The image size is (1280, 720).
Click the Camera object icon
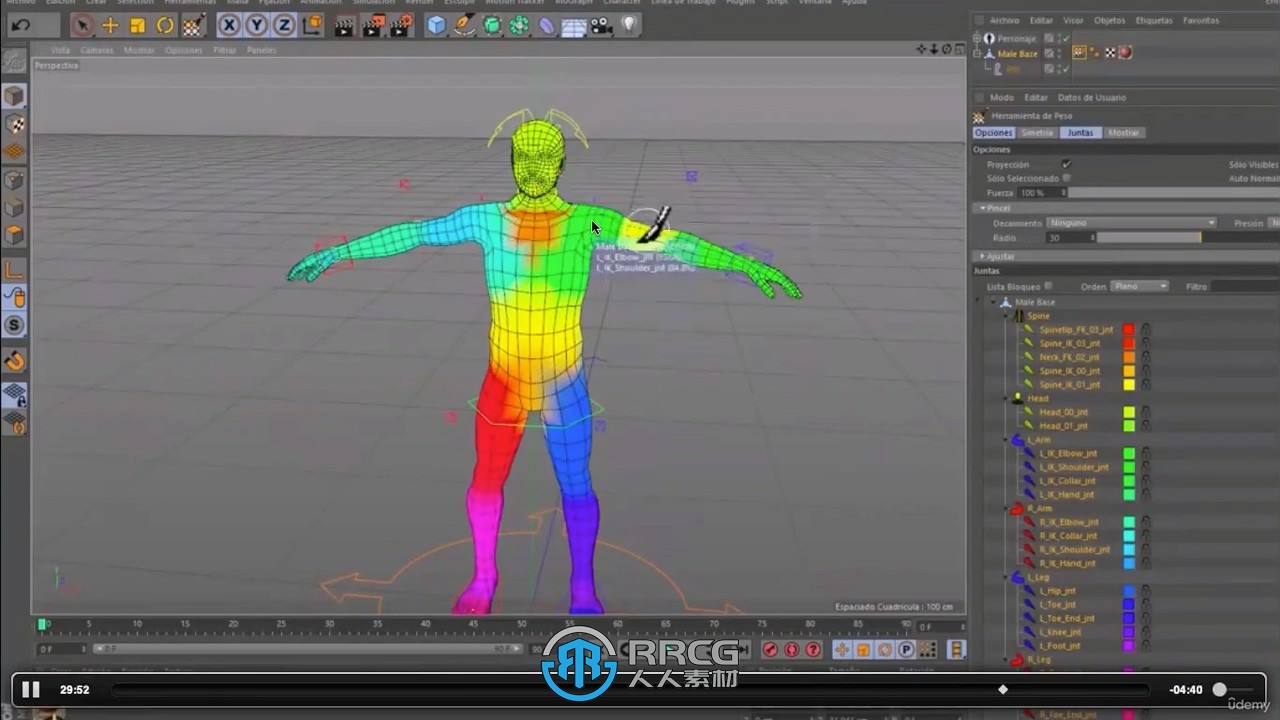coord(601,26)
